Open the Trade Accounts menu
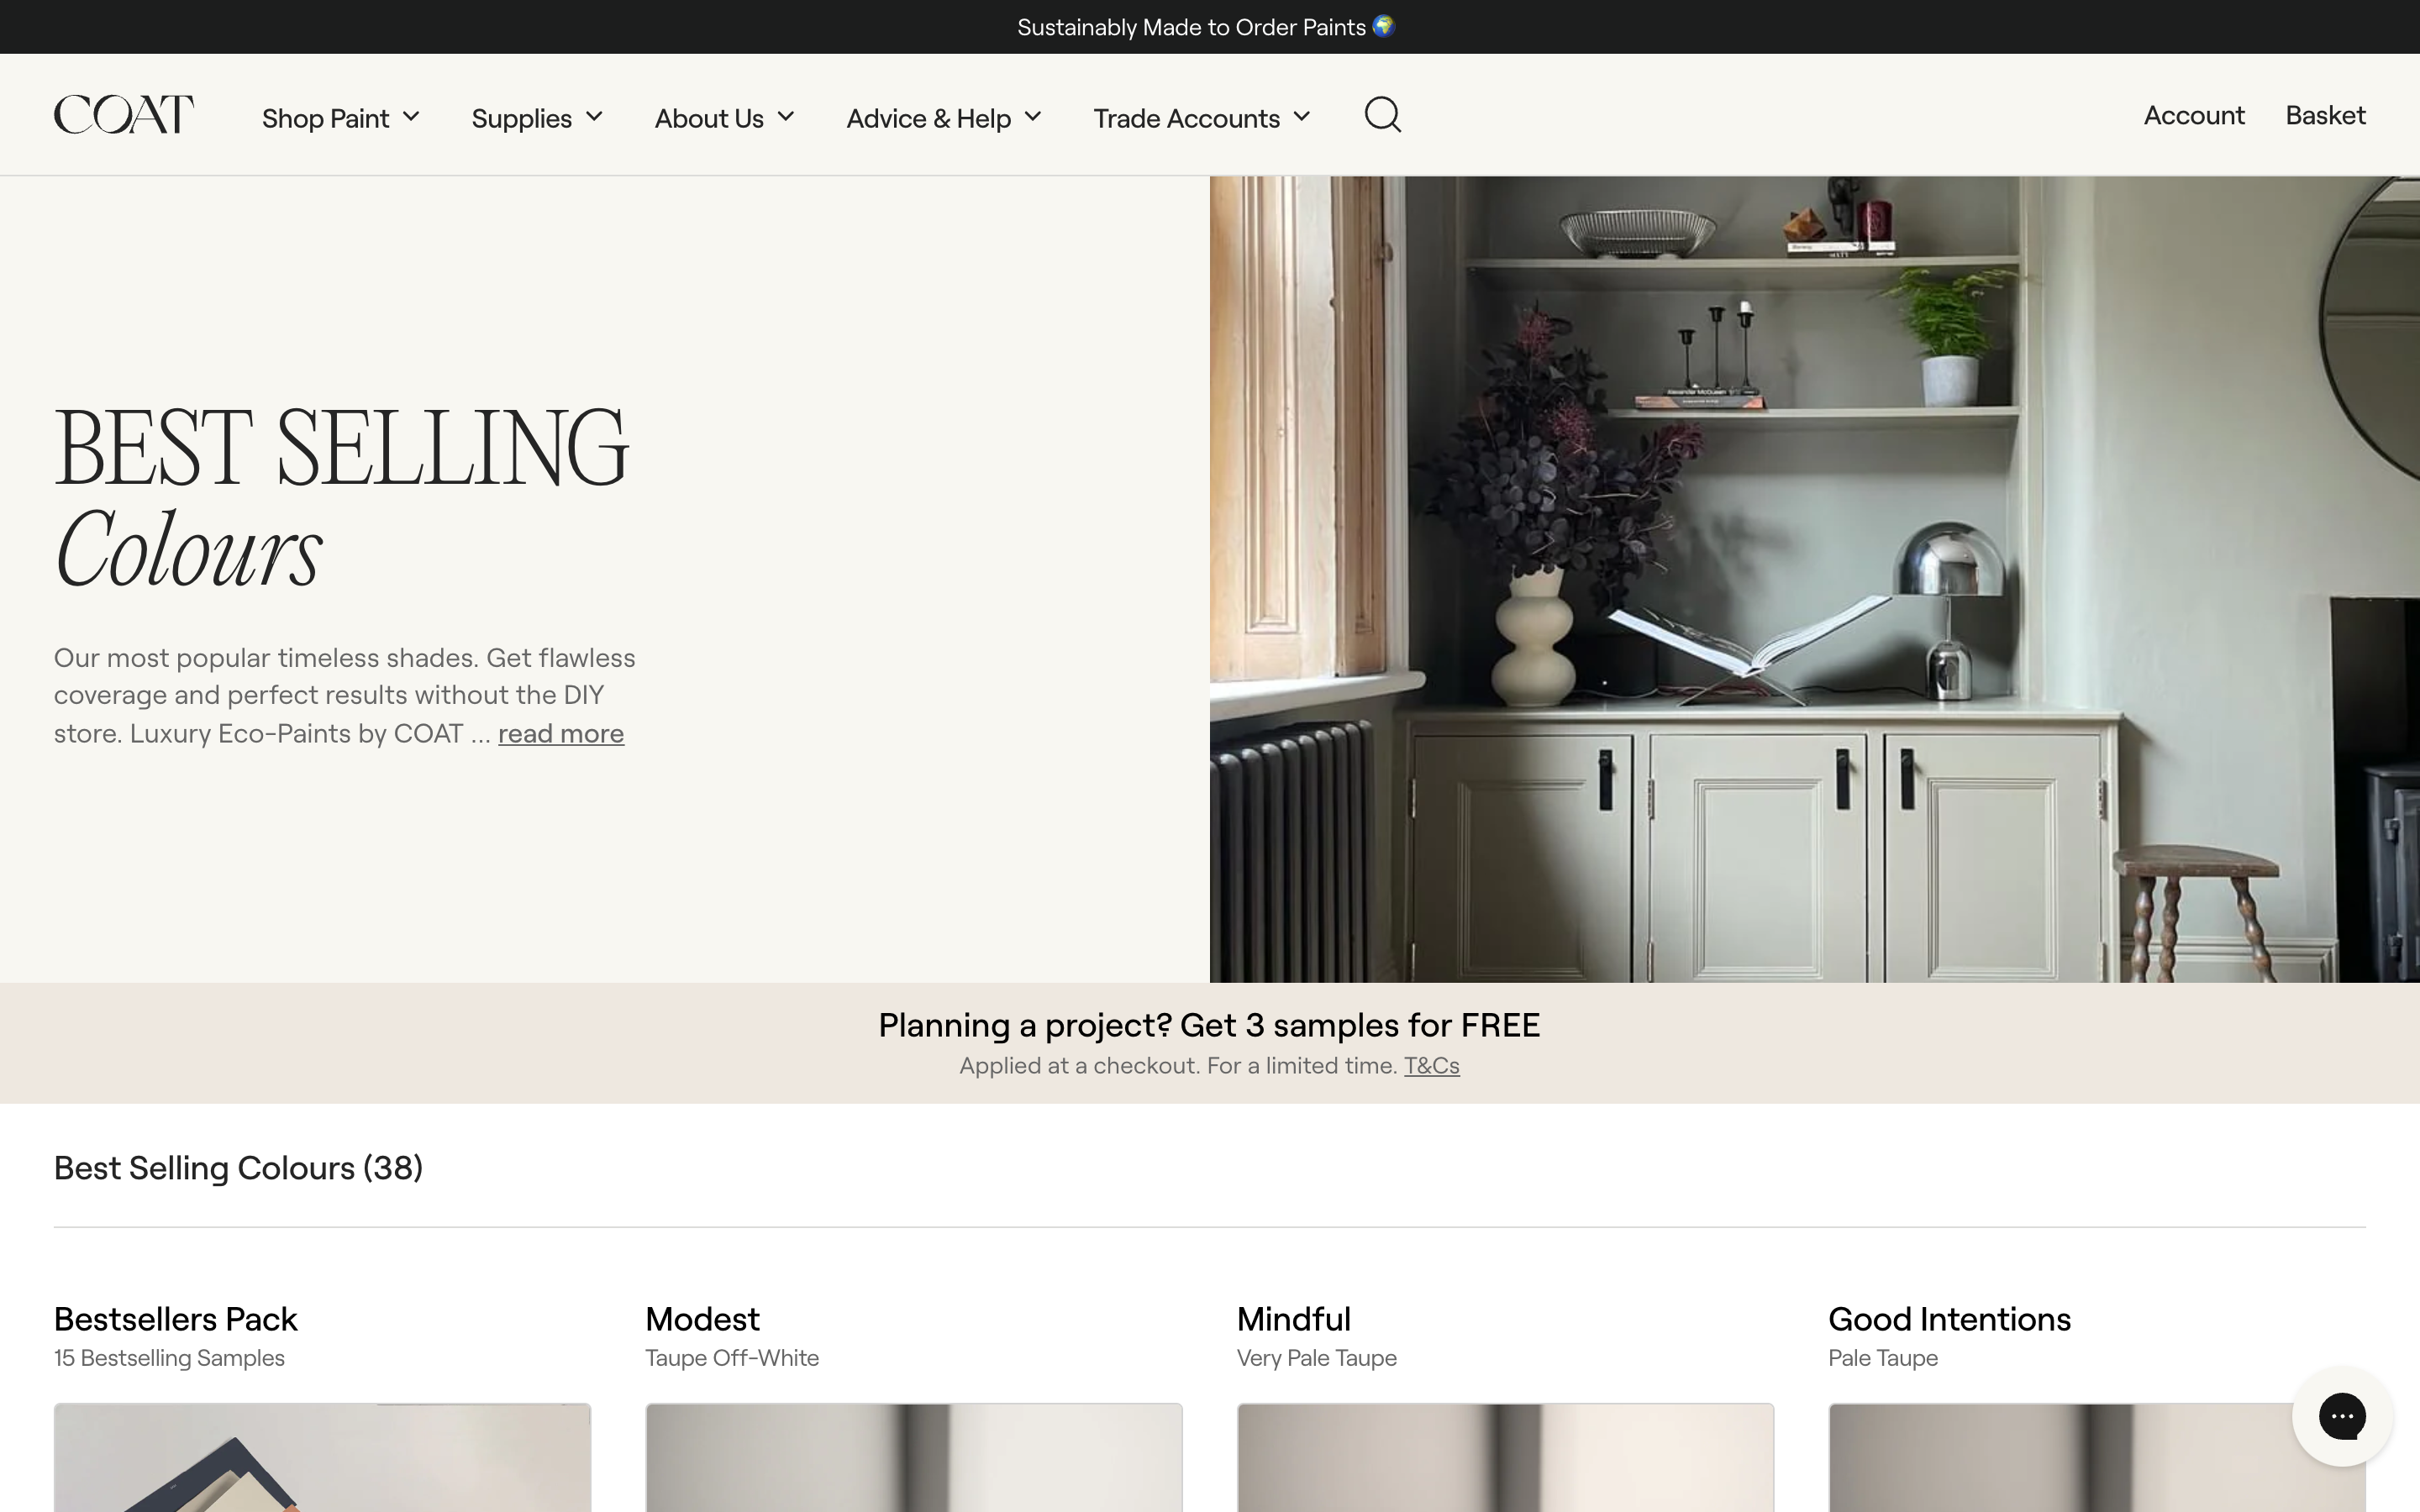Image resolution: width=2420 pixels, height=1512 pixels. pos(1200,118)
